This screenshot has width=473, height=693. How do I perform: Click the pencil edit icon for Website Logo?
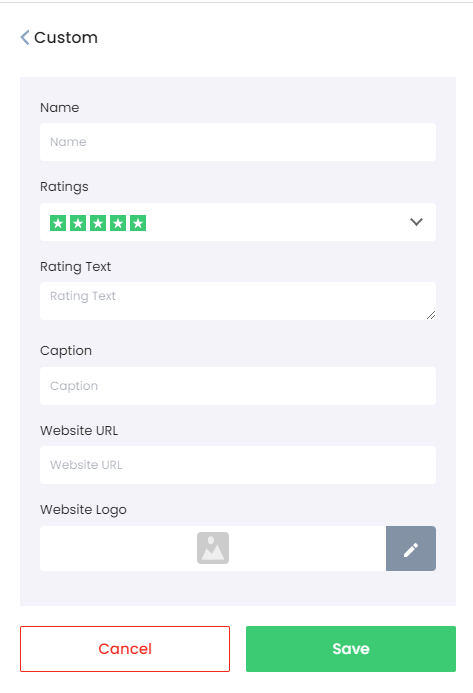[411, 548]
